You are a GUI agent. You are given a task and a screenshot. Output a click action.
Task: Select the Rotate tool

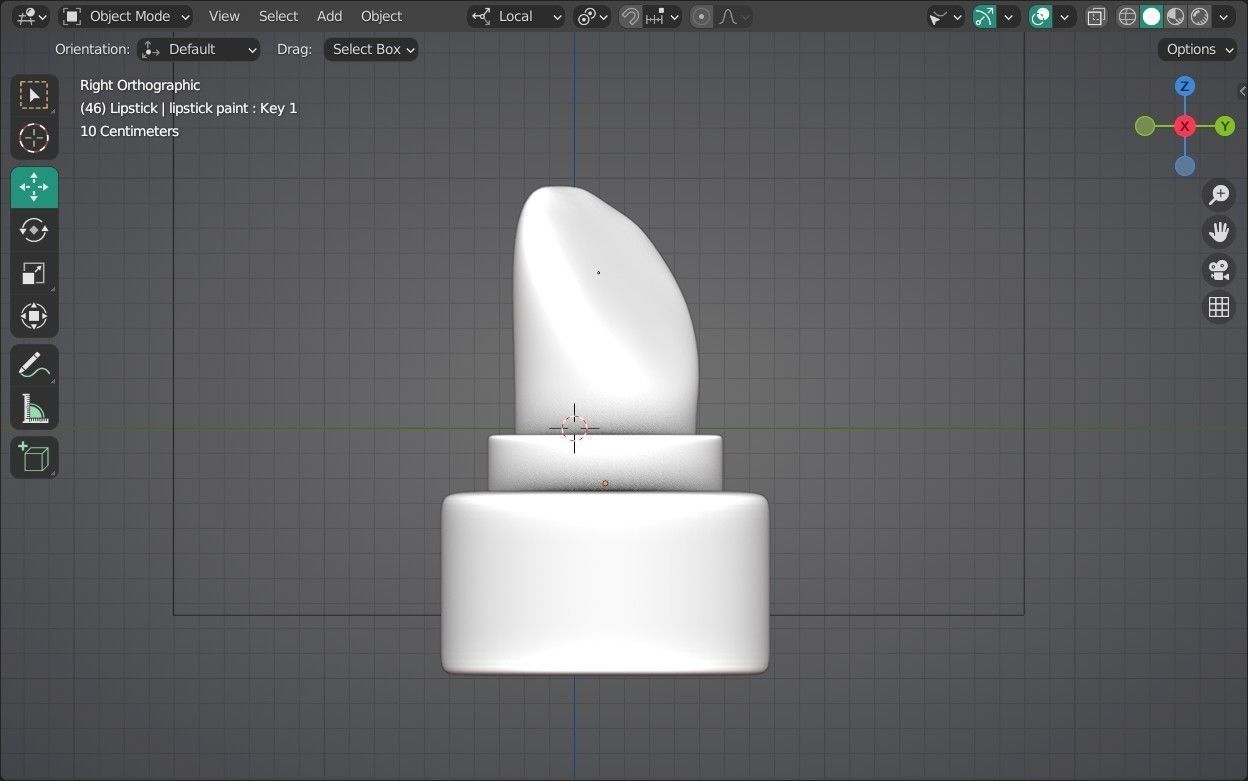pos(34,230)
